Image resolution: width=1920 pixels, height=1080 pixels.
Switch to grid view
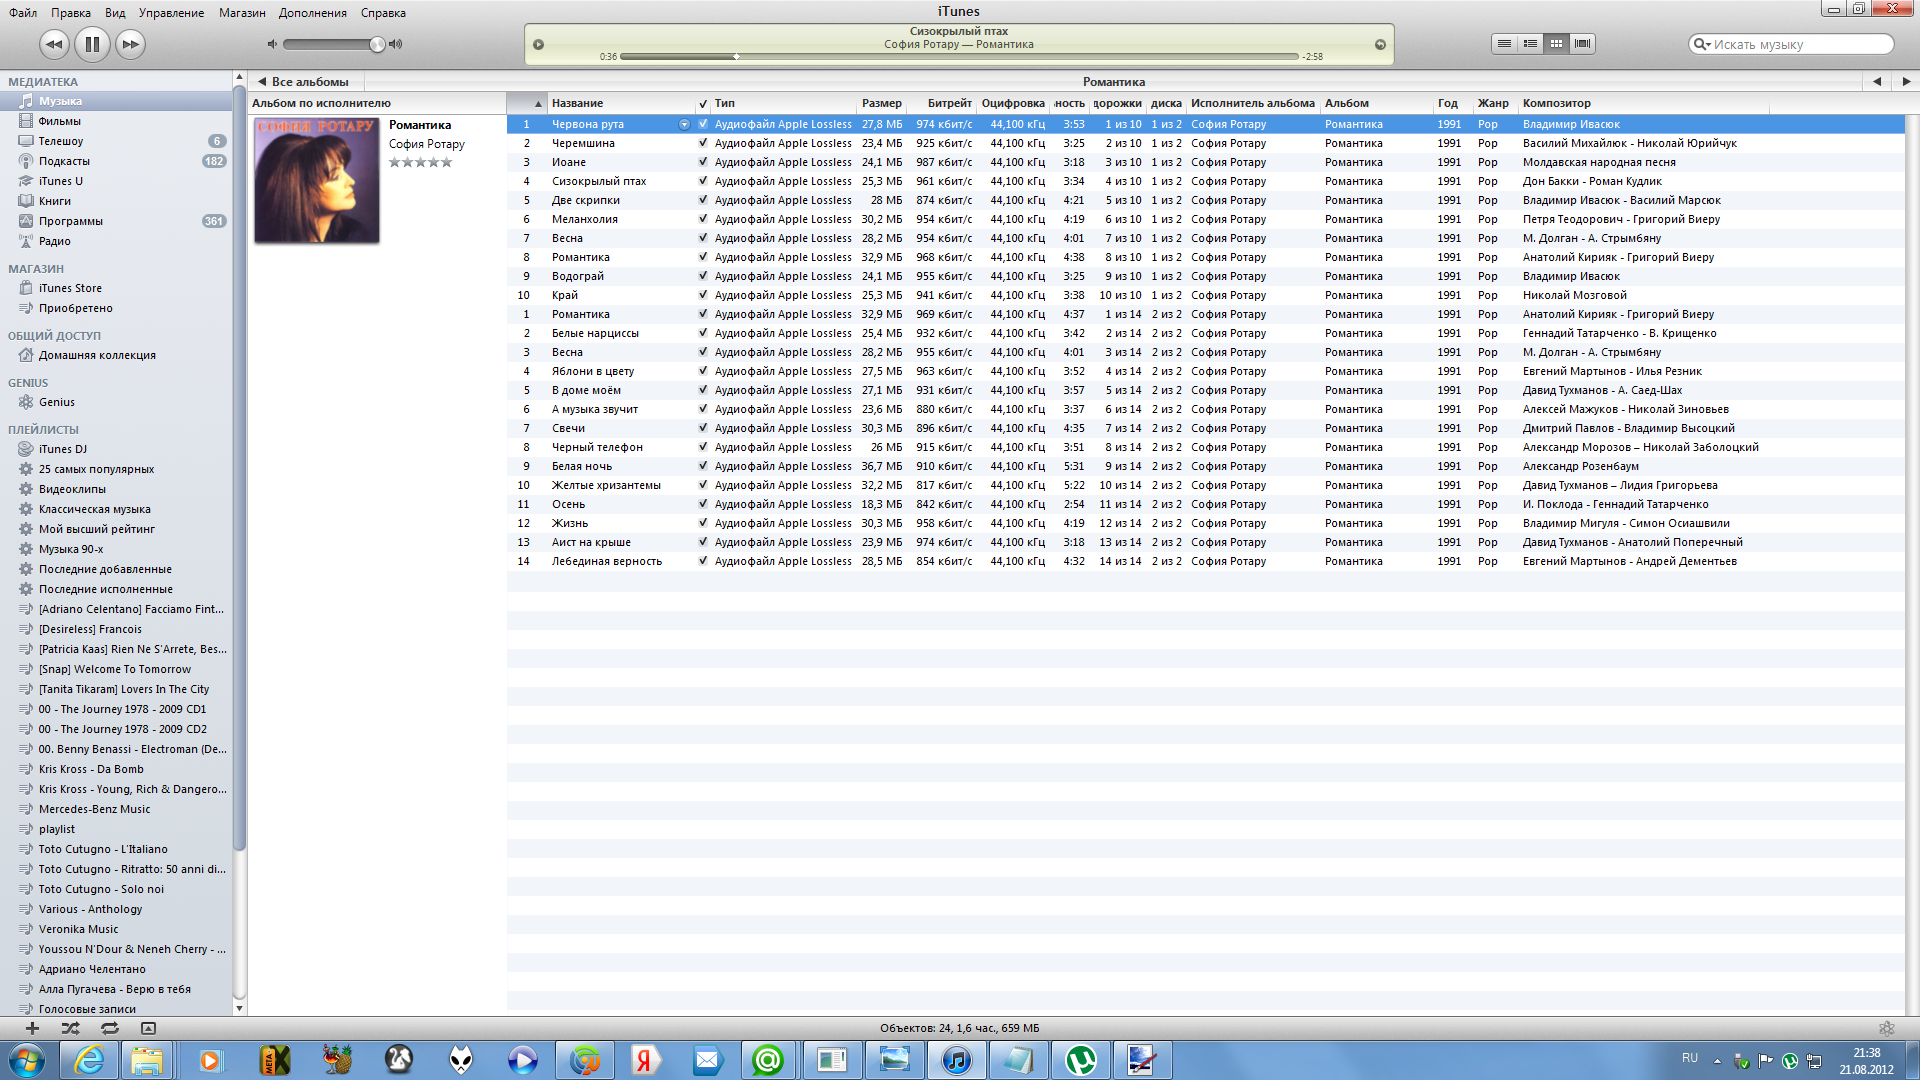(1556, 44)
